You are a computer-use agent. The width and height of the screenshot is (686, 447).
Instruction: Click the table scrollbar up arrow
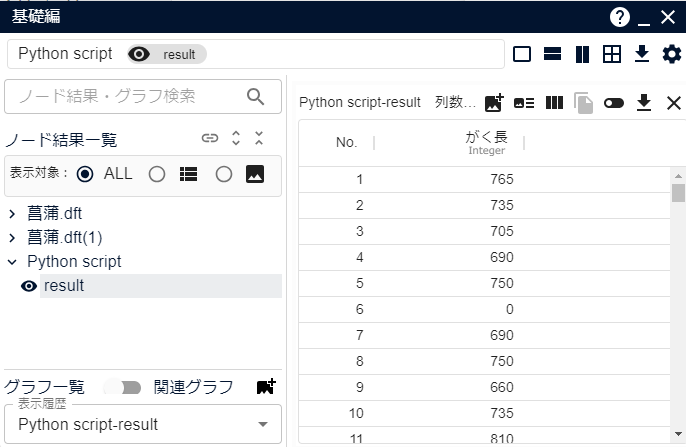(x=678, y=176)
